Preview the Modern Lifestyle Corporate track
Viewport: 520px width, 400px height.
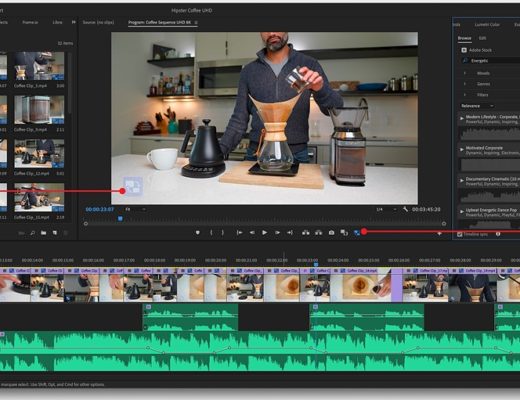[462, 118]
